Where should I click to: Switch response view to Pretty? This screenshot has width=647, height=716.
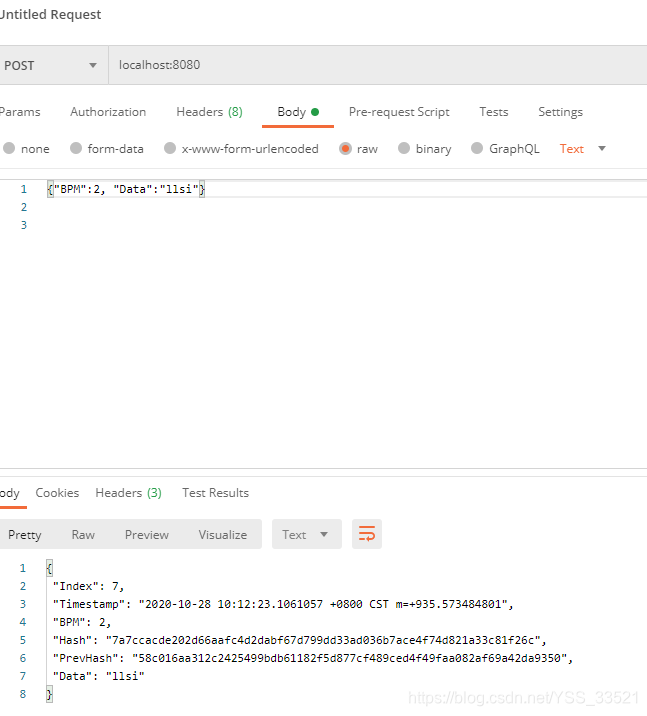pos(25,534)
